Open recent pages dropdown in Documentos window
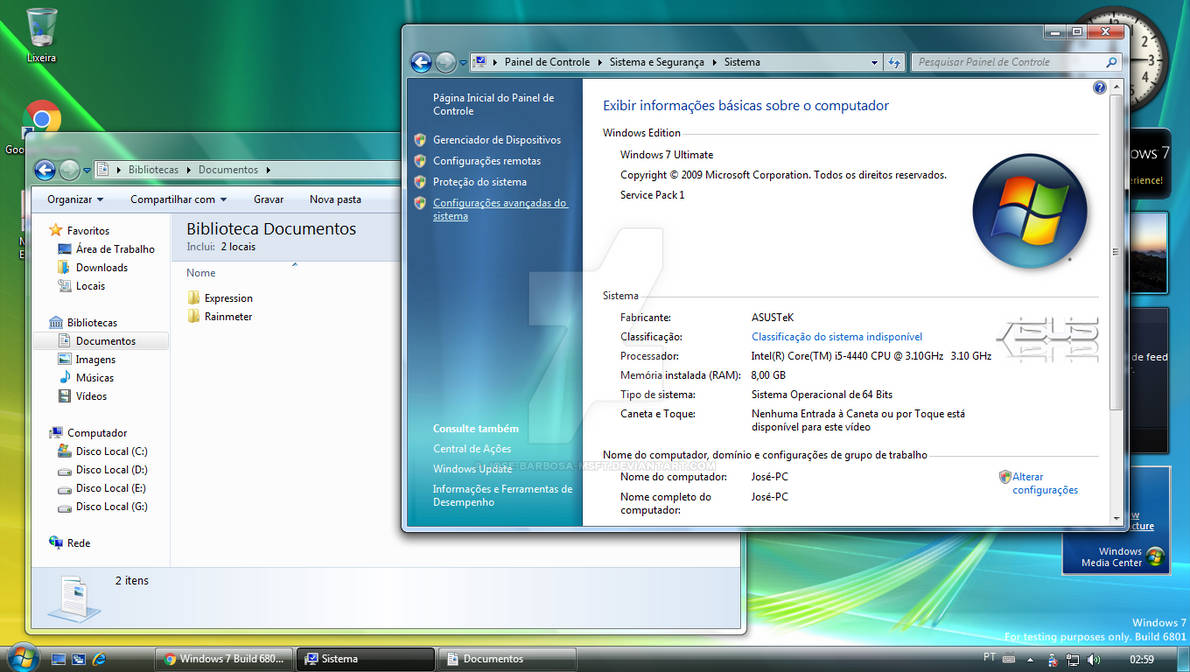This screenshot has height=672, width=1190. pyautogui.click(x=87, y=171)
